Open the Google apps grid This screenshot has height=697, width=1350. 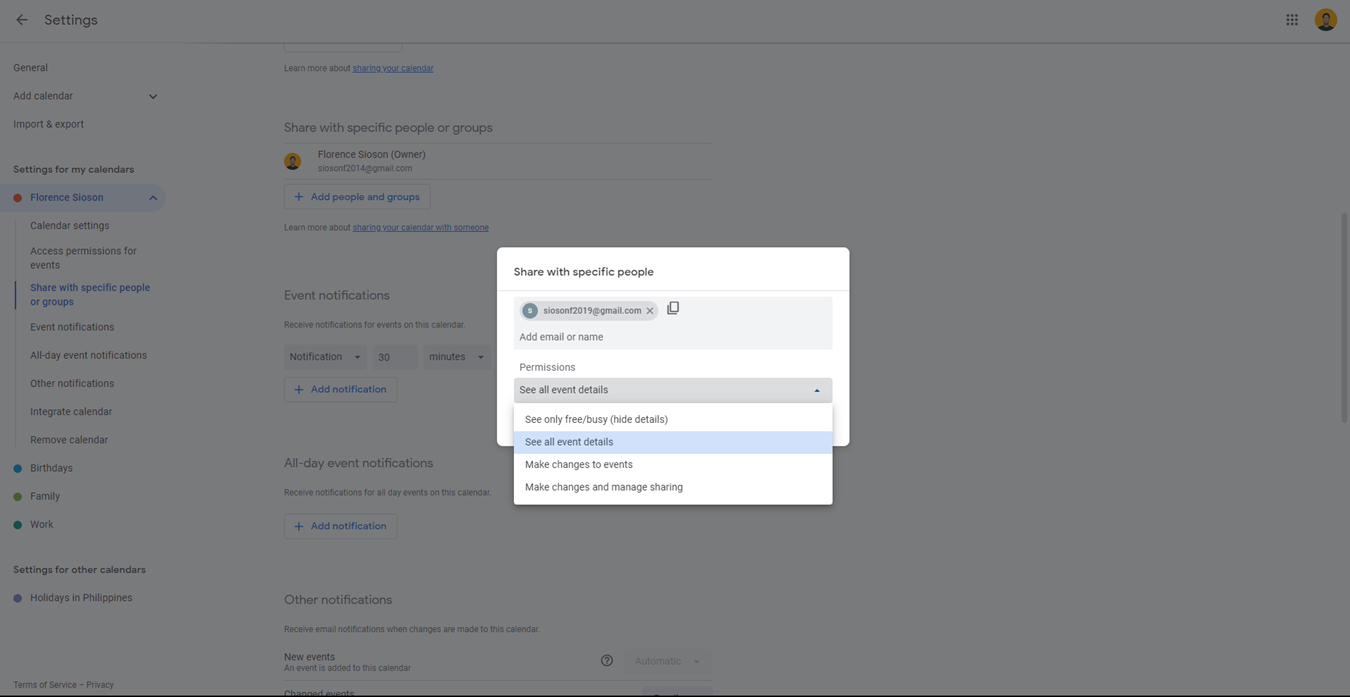[1292, 20]
